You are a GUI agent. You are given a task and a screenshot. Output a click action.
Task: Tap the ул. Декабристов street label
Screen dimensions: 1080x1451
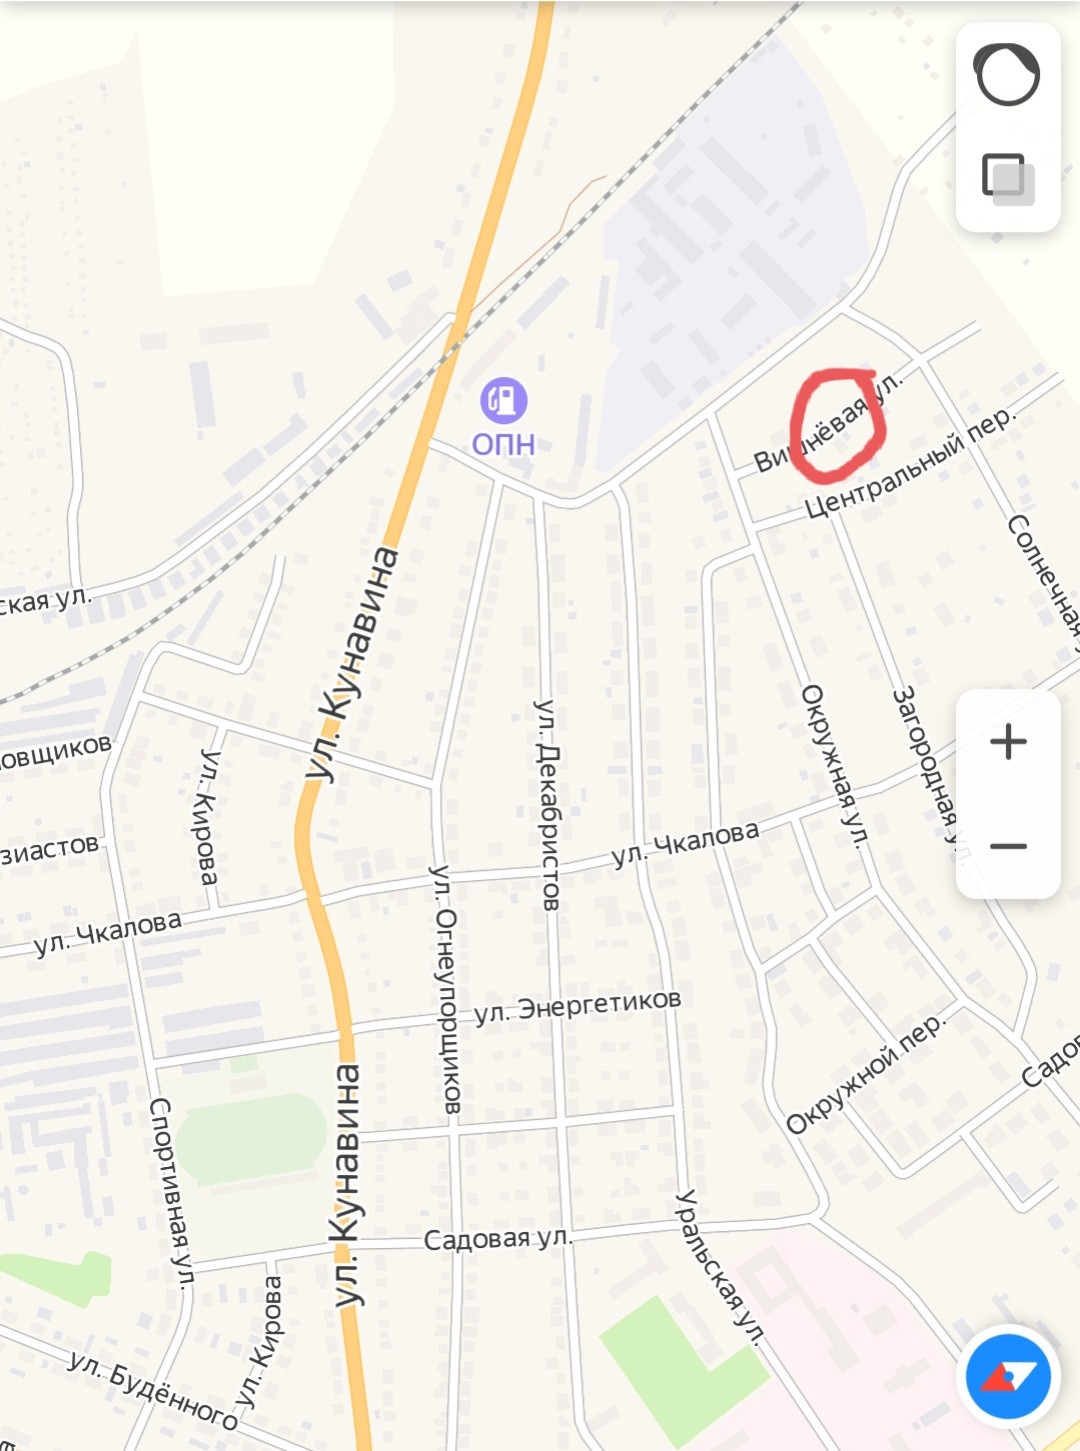coord(548,805)
